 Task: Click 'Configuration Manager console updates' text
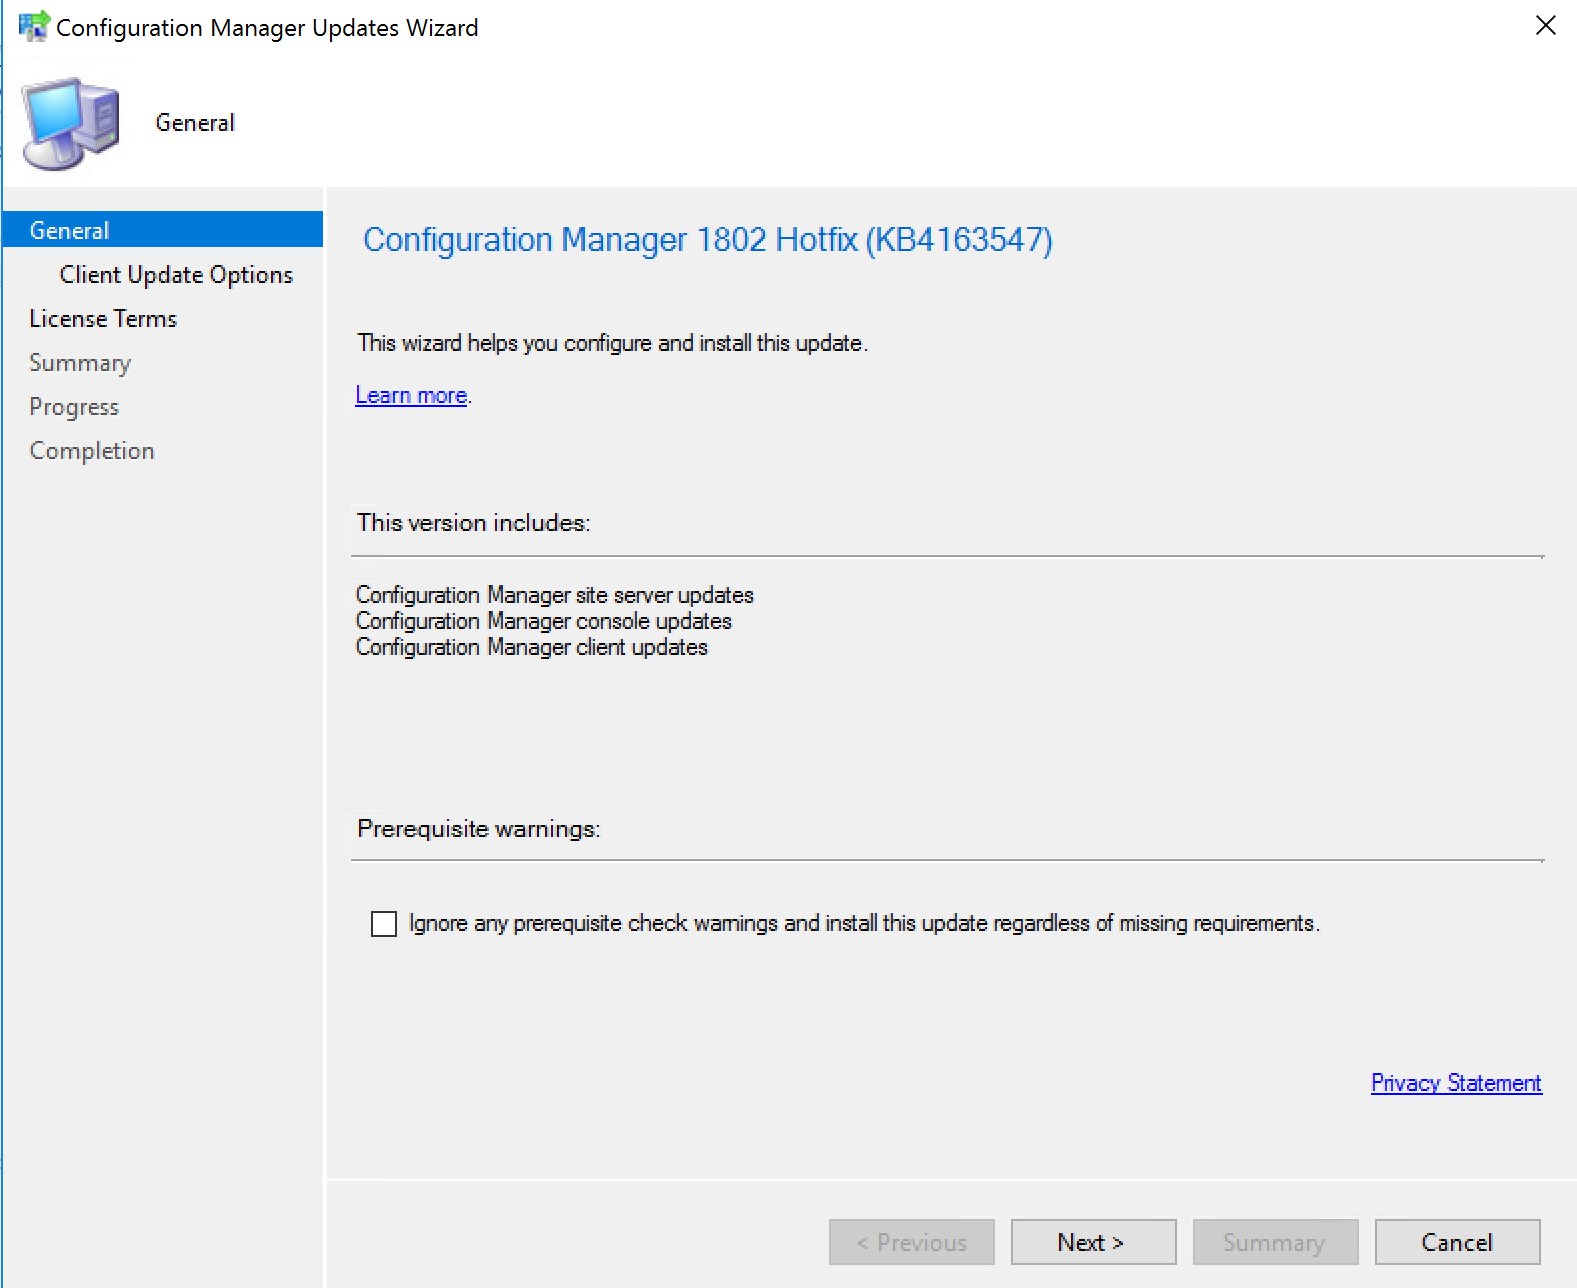tap(544, 621)
